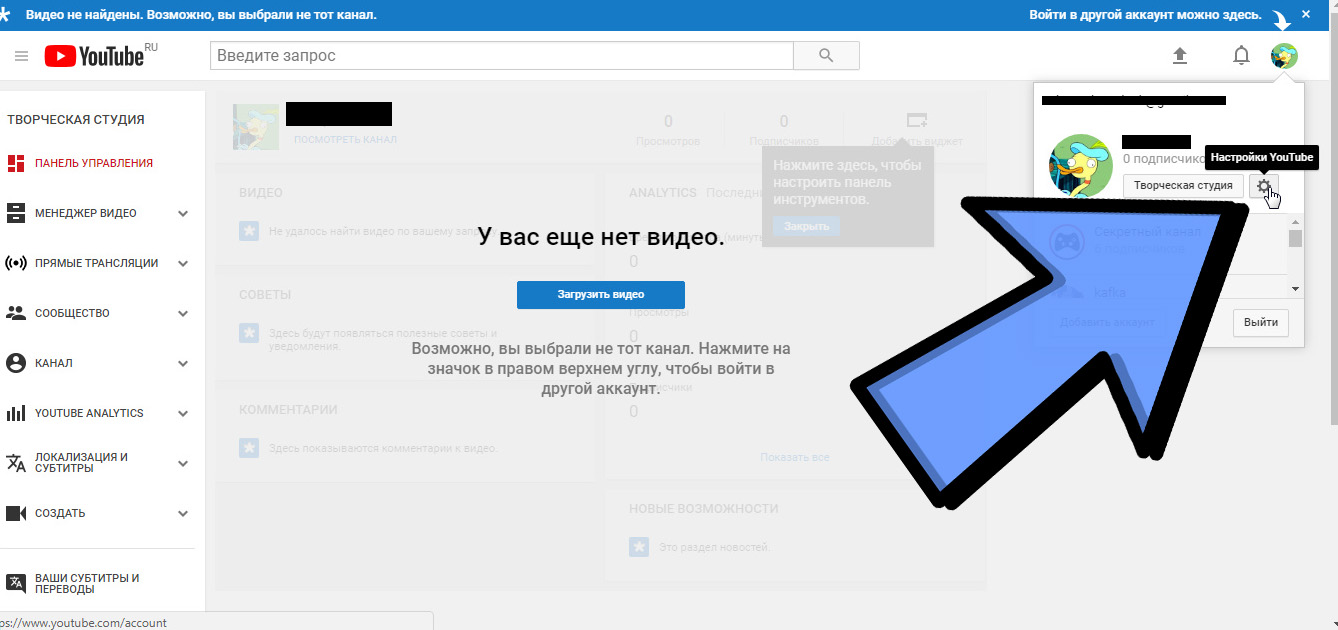Expand Прямые трансляции section

point(183,263)
